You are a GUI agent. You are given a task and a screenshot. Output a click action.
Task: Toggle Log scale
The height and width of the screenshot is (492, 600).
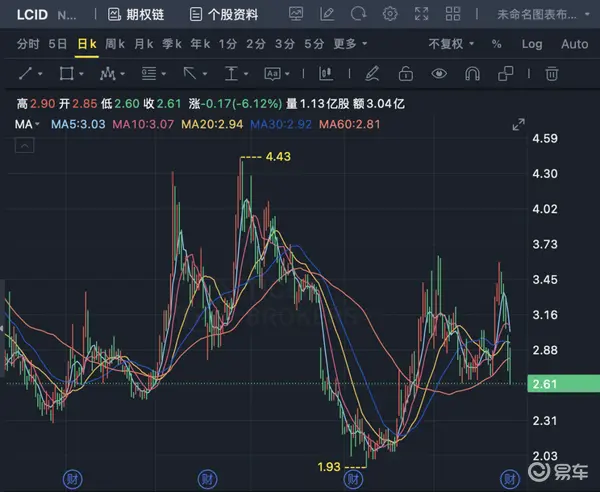point(532,44)
